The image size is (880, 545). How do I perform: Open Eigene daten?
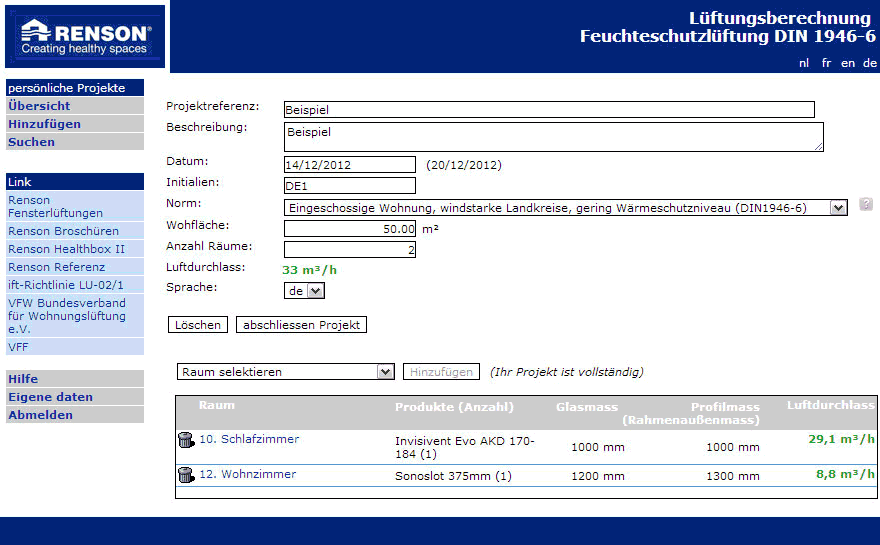pos(75,397)
